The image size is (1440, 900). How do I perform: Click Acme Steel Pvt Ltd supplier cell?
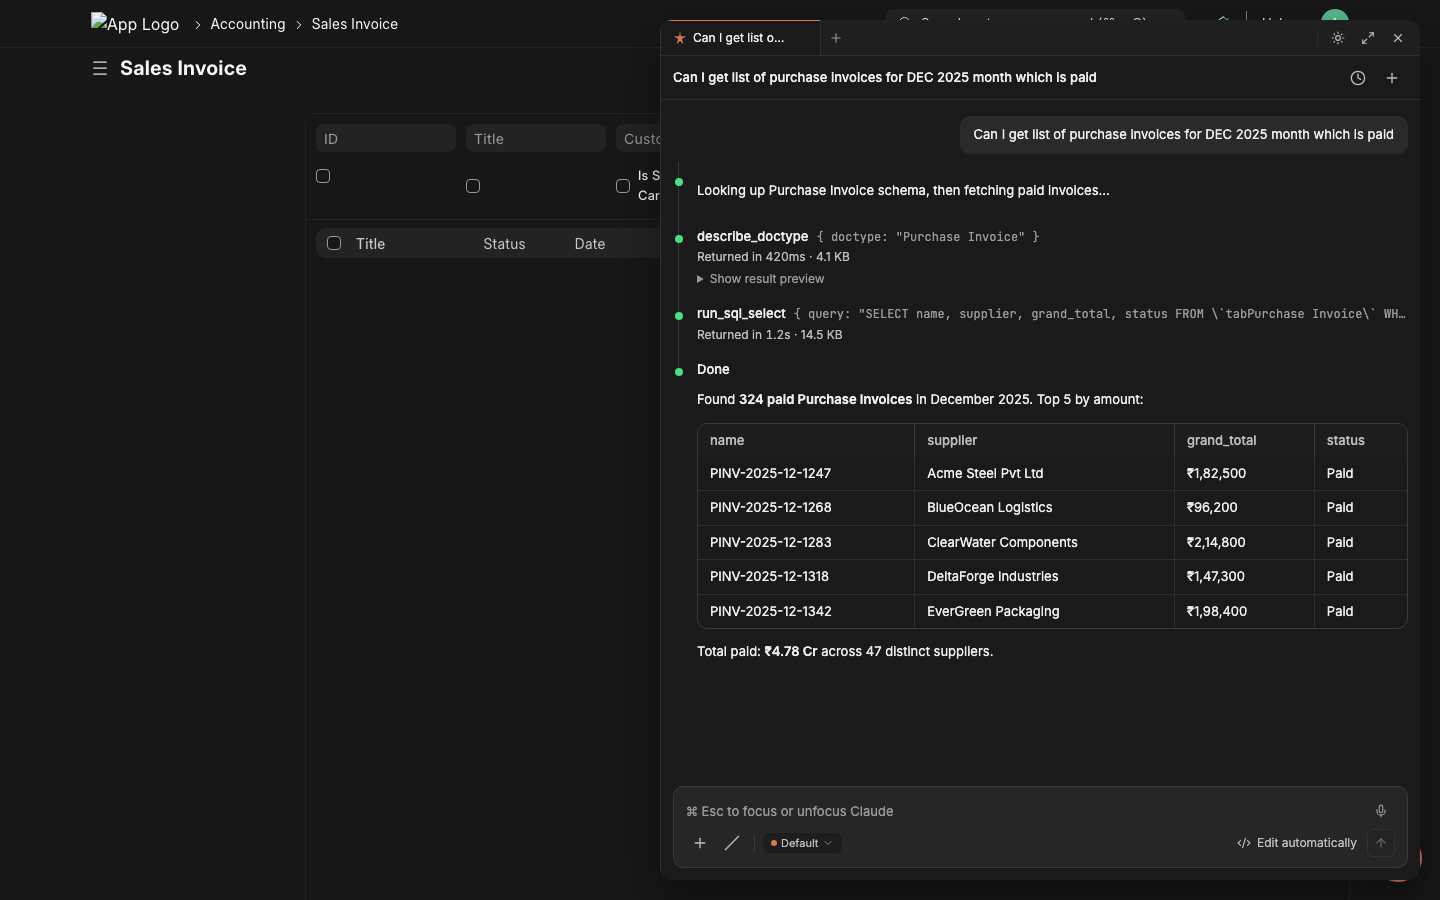coord(1044,474)
